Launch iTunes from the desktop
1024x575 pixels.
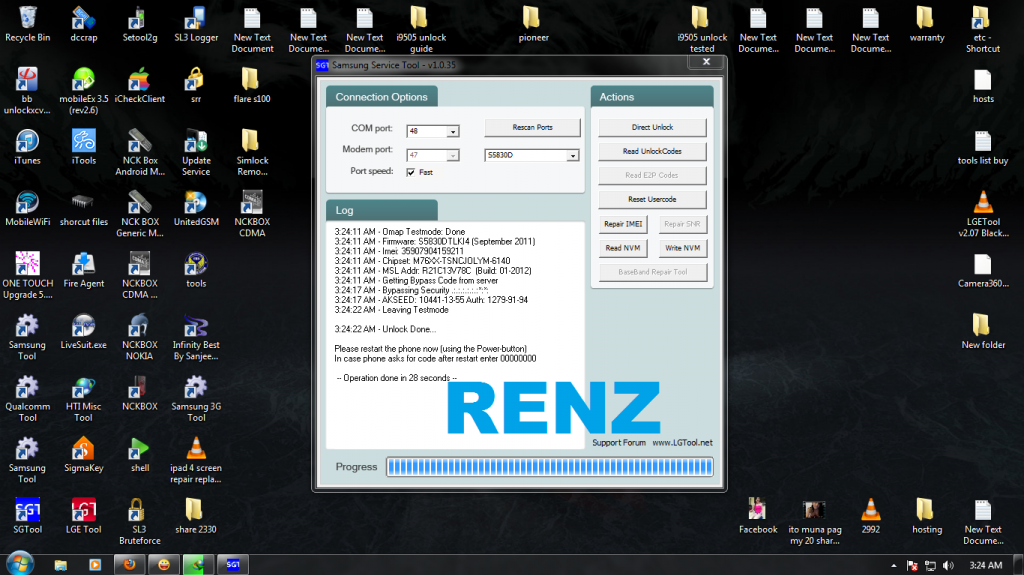pyautogui.click(x=27, y=148)
